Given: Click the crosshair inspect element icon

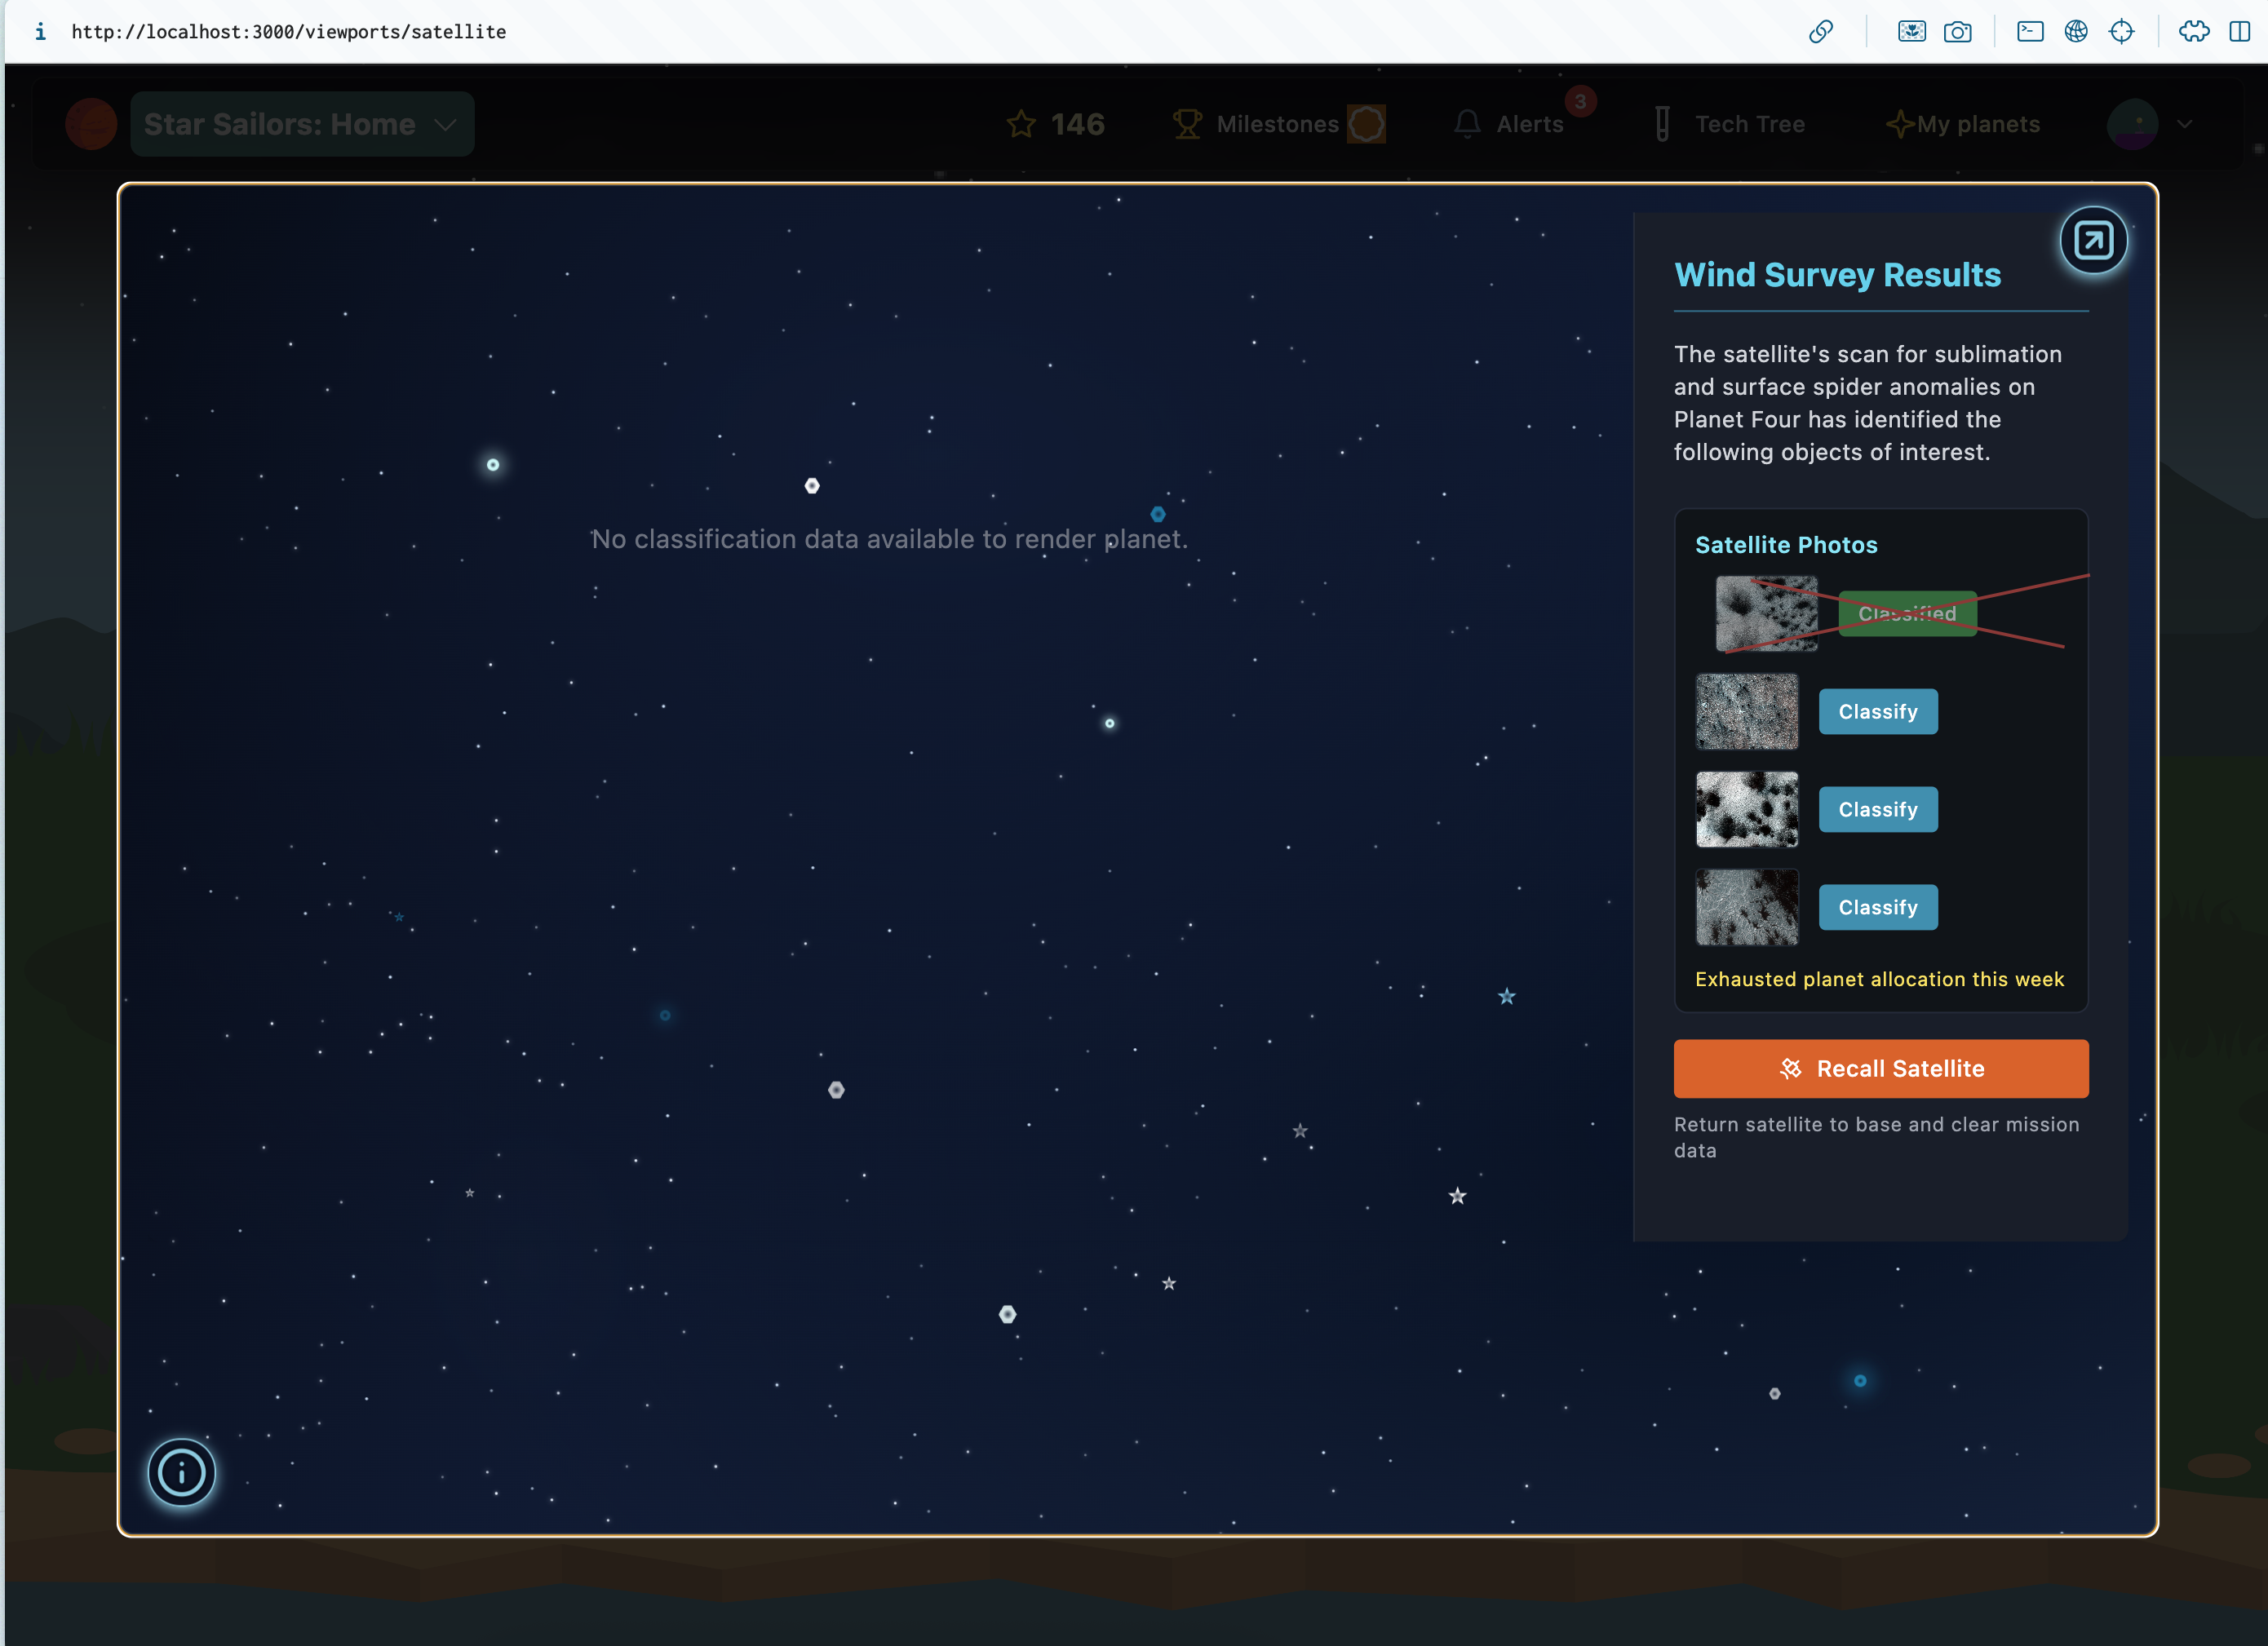Looking at the screenshot, I should tap(2121, 32).
